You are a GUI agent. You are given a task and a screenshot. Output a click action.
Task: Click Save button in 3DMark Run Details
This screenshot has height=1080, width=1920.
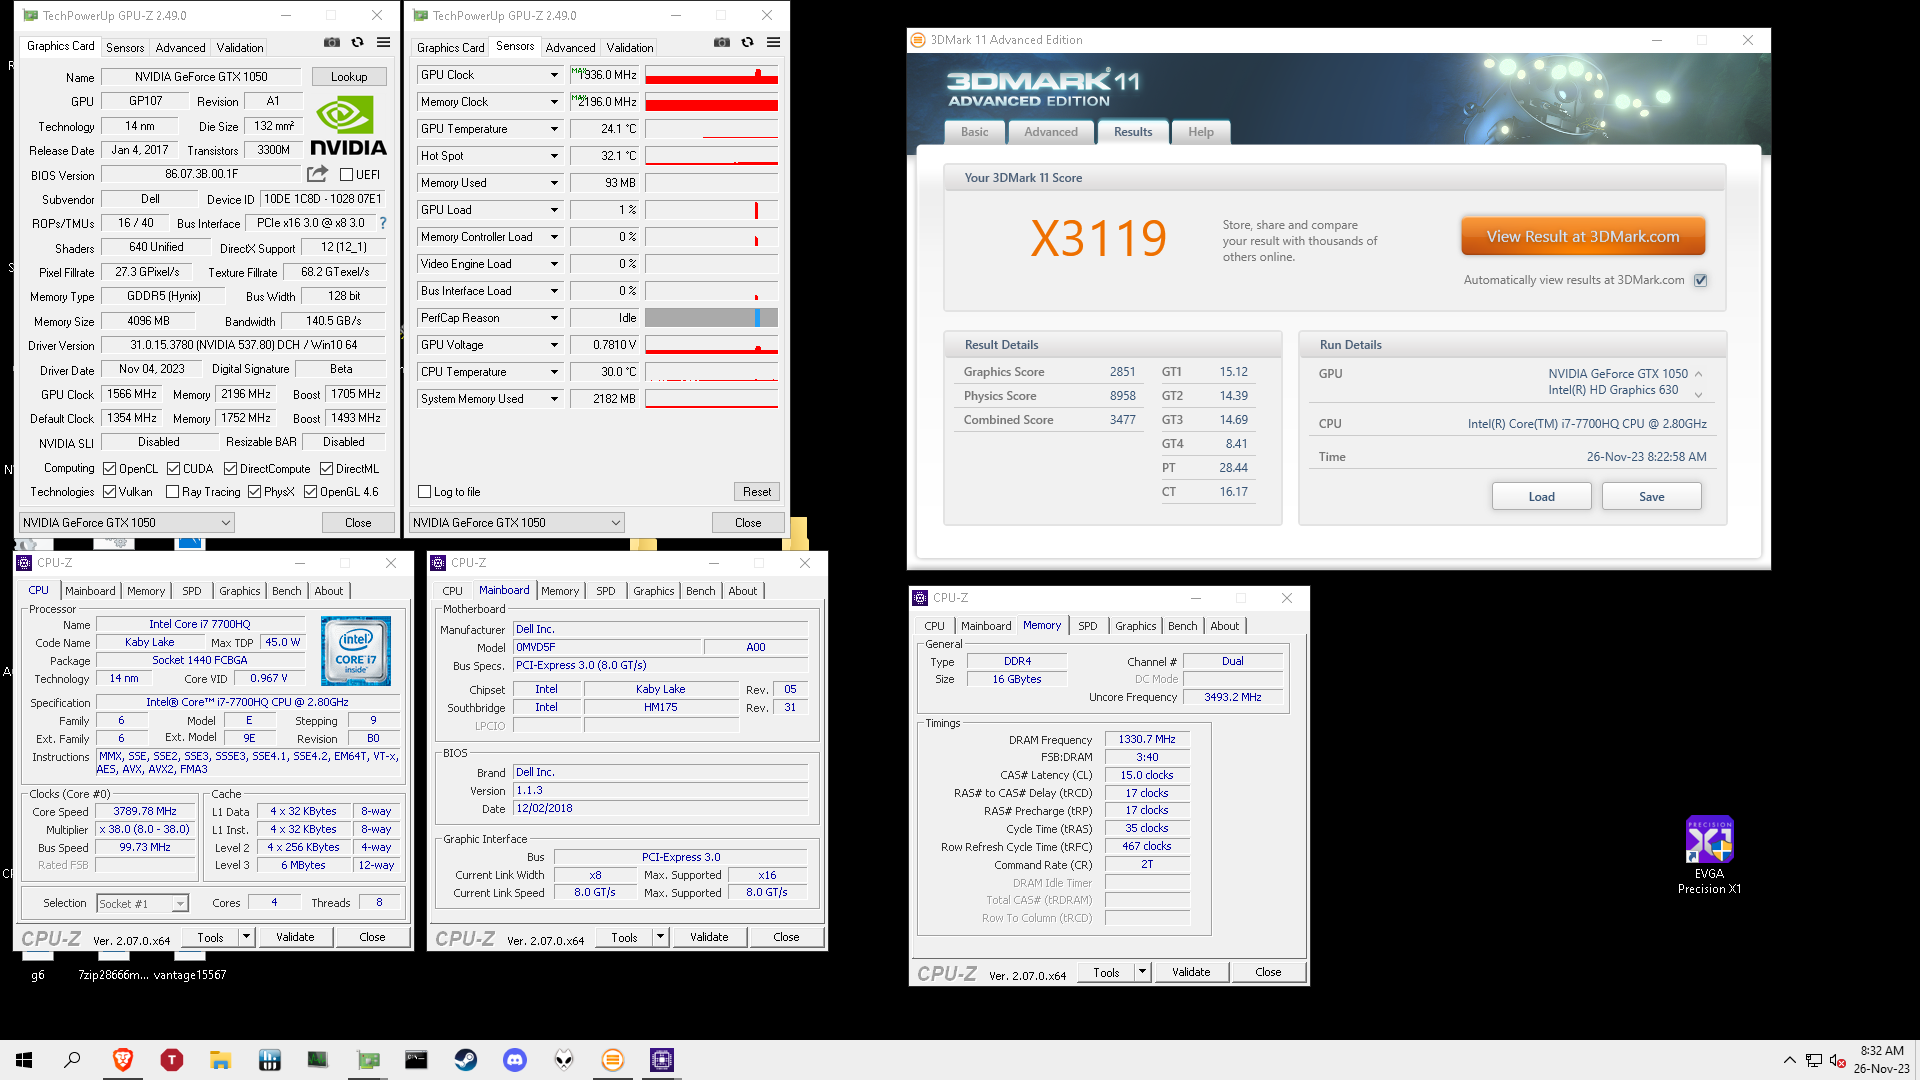[1651, 497]
